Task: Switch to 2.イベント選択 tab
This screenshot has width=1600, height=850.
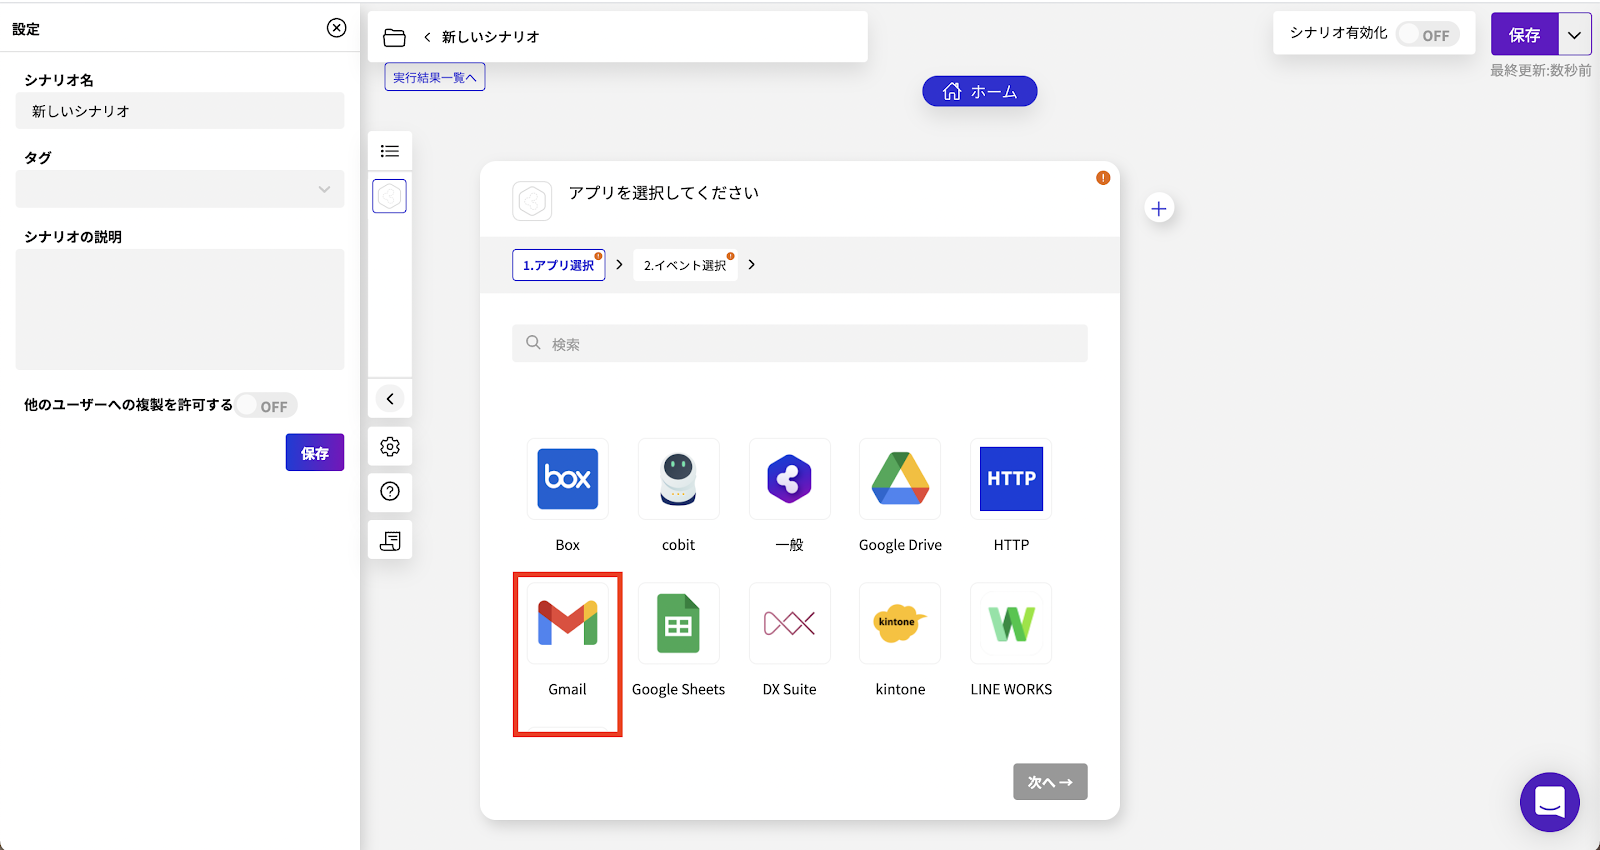Action: [685, 265]
